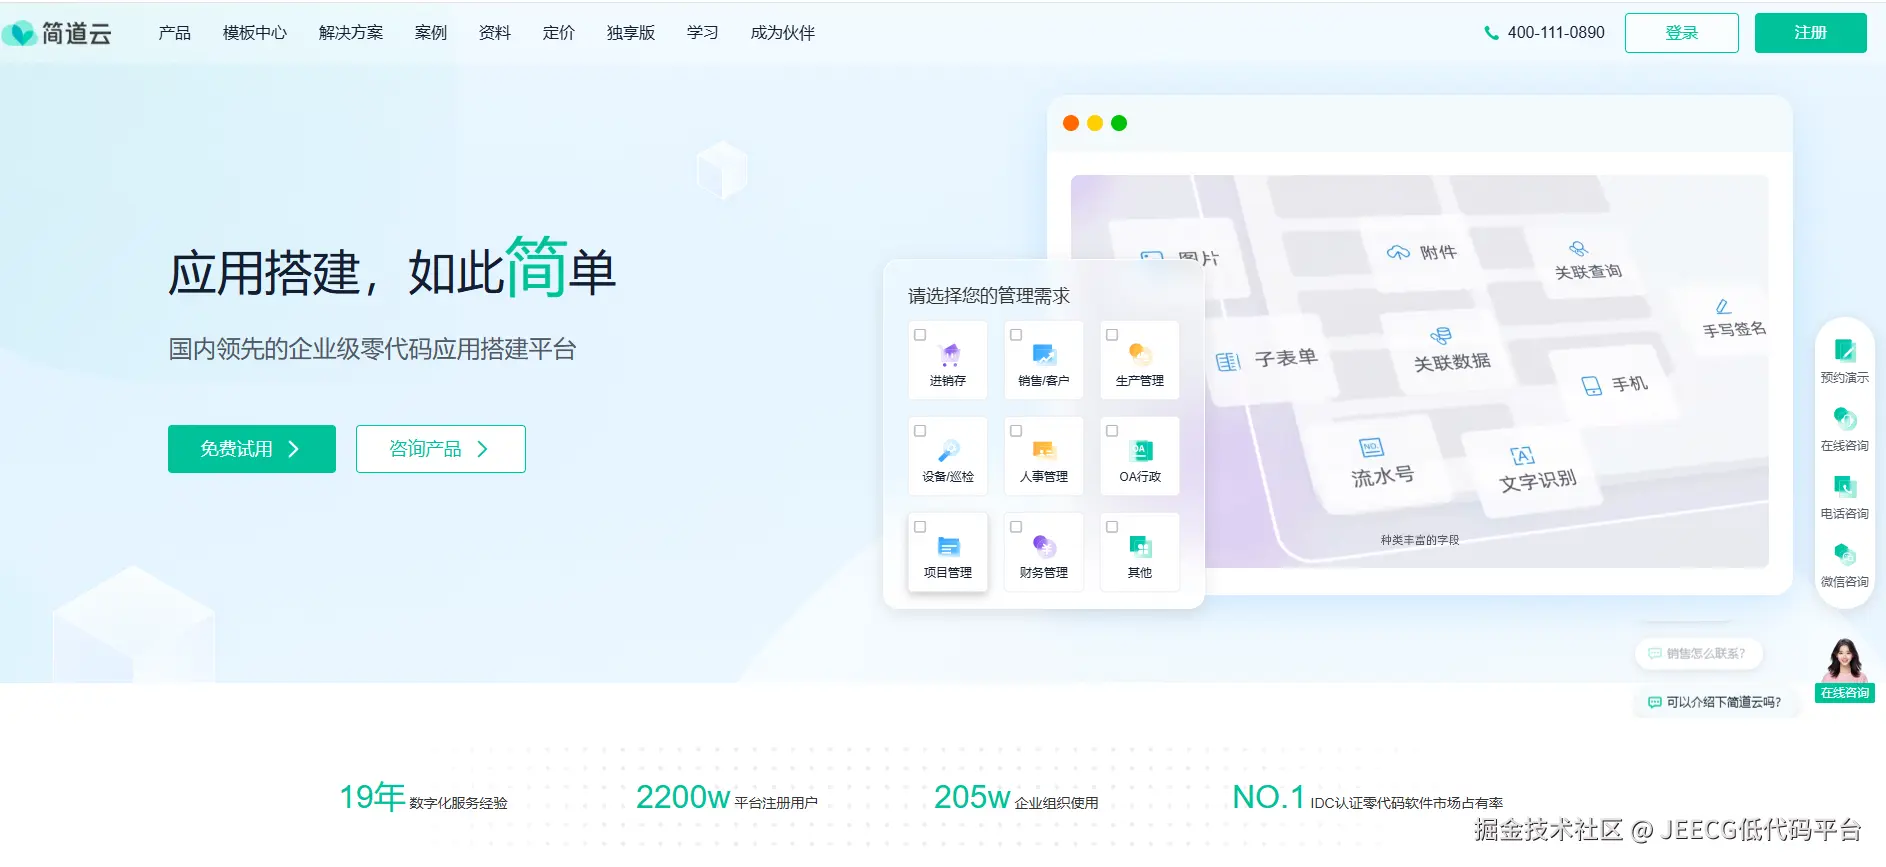This screenshot has width=1886, height=867.
Task: Click the 简道云 logo
Action: click(57, 33)
